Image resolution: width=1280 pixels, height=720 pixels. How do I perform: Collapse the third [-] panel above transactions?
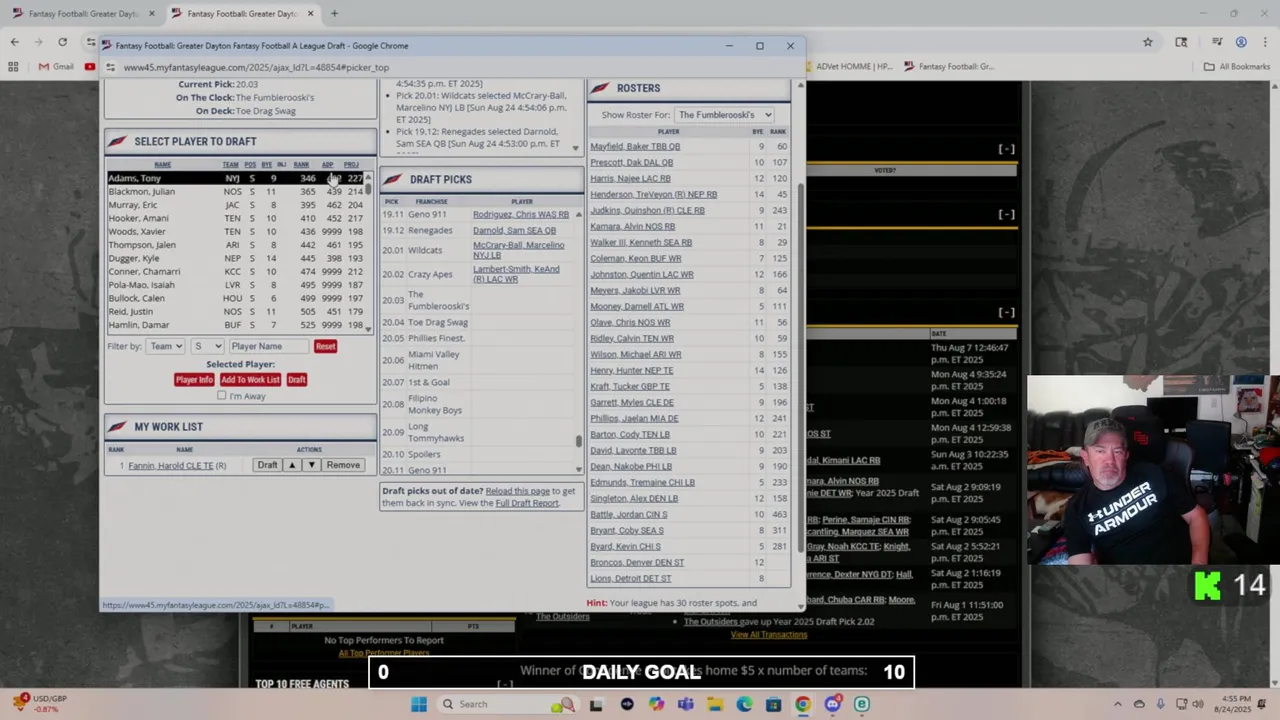tap(1007, 312)
